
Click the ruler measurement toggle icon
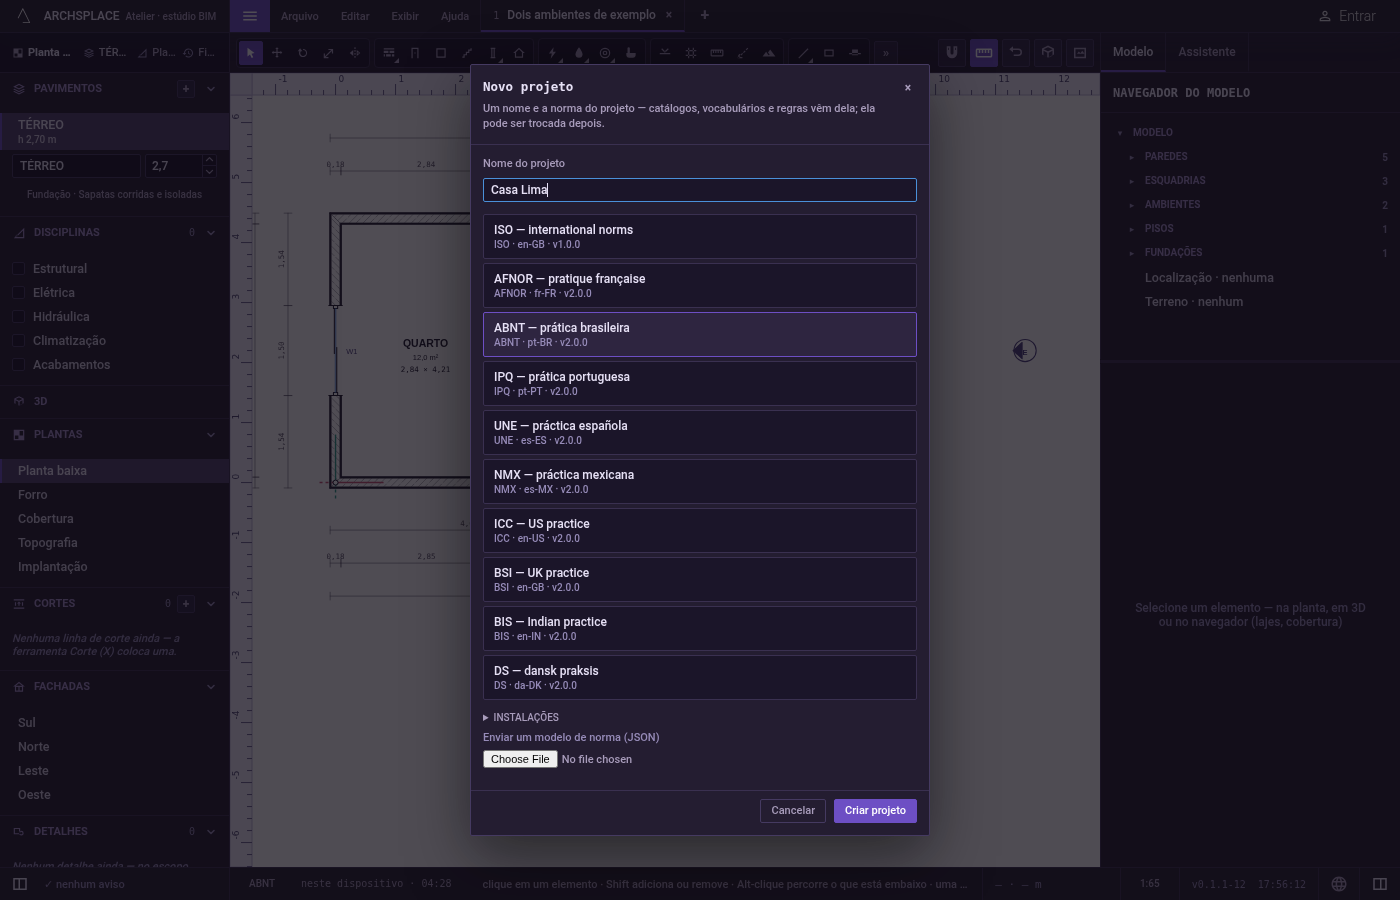[x=984, y=52]
